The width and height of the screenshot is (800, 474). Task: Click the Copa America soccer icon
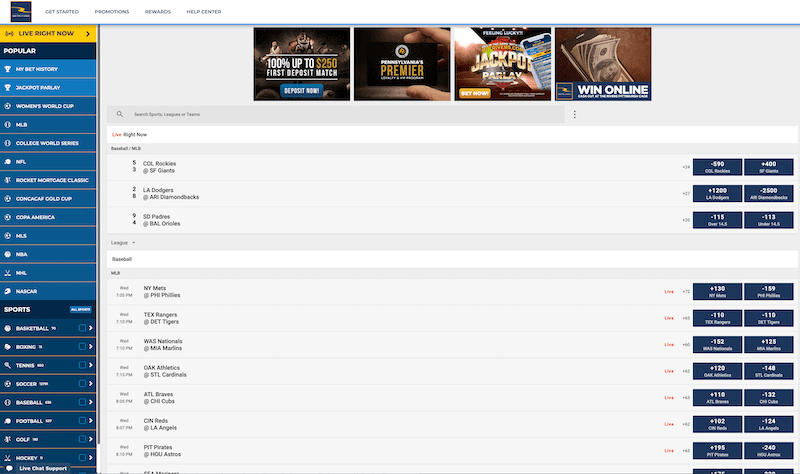[x=8, y=217]
